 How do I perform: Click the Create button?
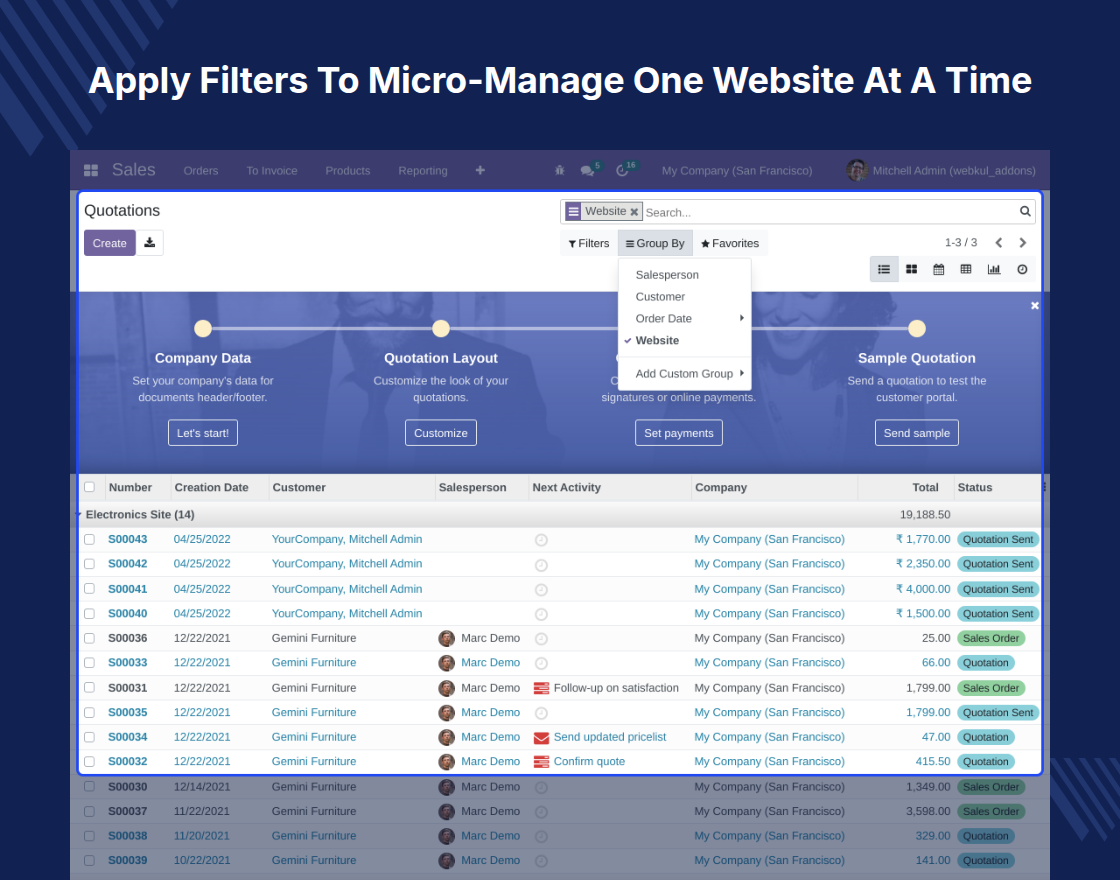tap(109, 243)
